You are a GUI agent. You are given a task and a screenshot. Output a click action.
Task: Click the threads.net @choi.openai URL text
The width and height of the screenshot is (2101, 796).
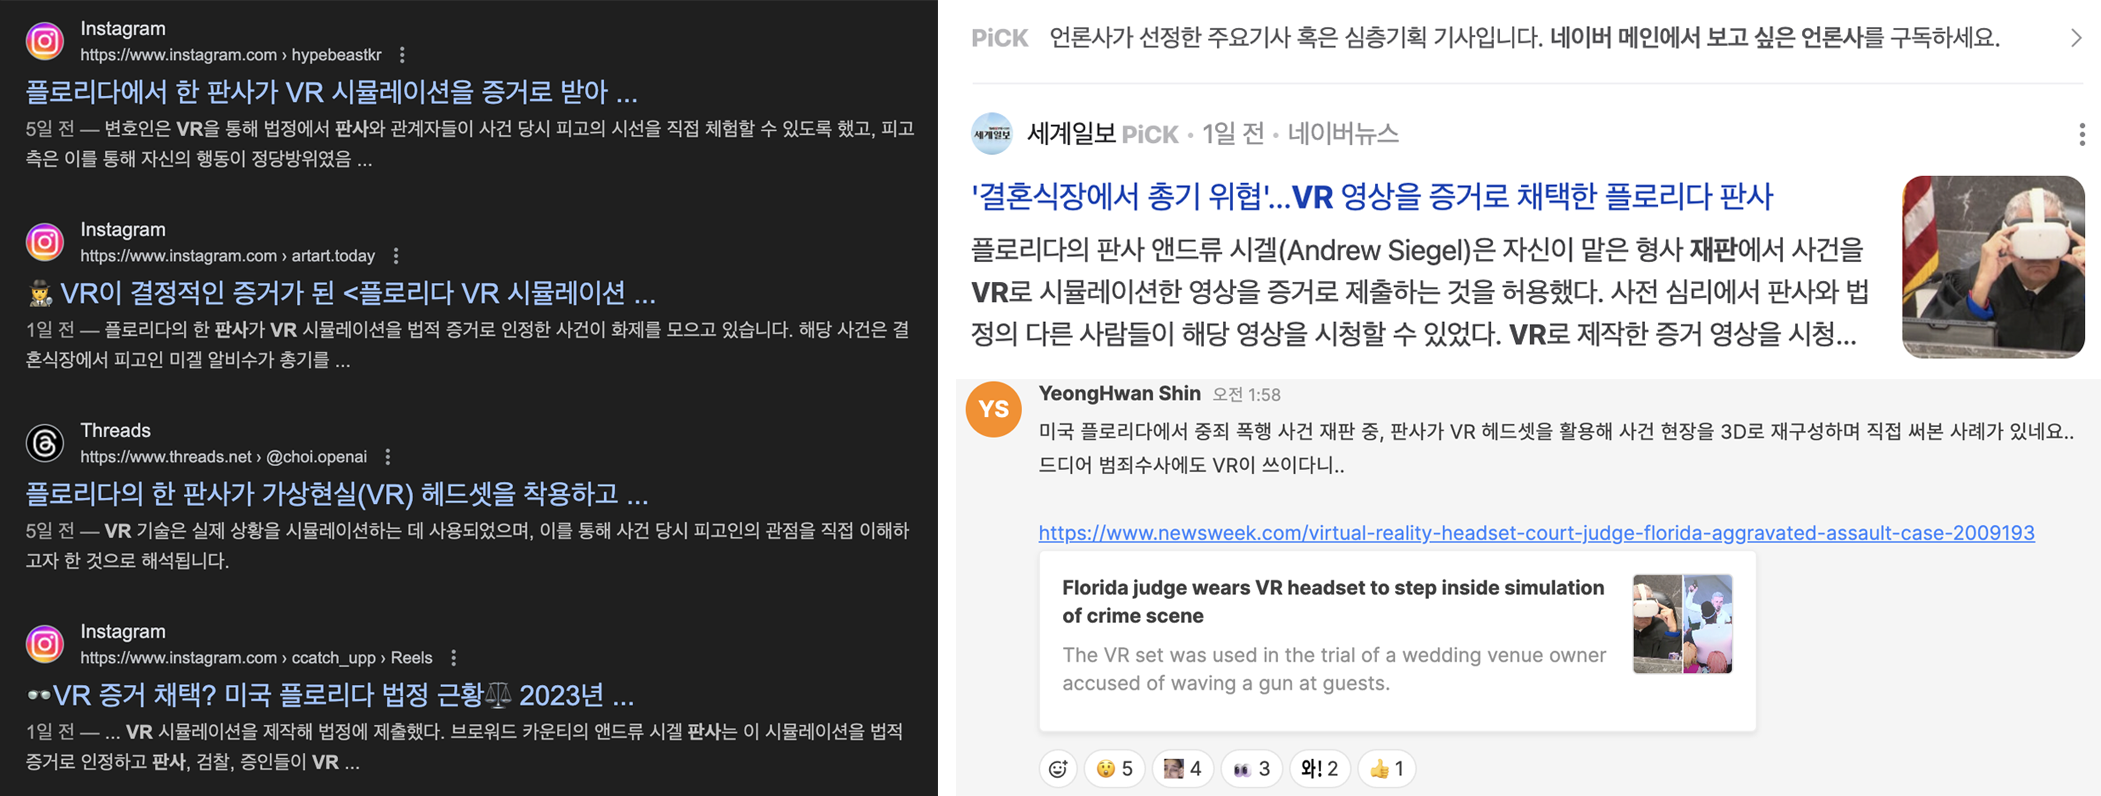[x=224, y=457]
